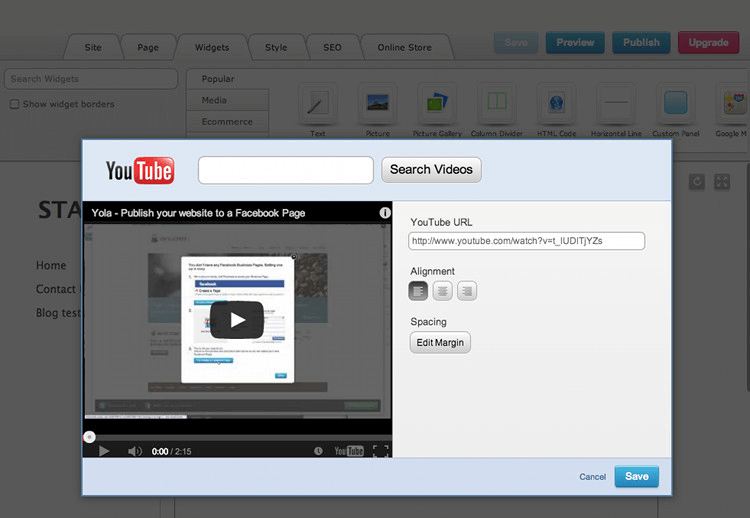Play the video with center play button
The image size is (750, 518).
(237, 320)
